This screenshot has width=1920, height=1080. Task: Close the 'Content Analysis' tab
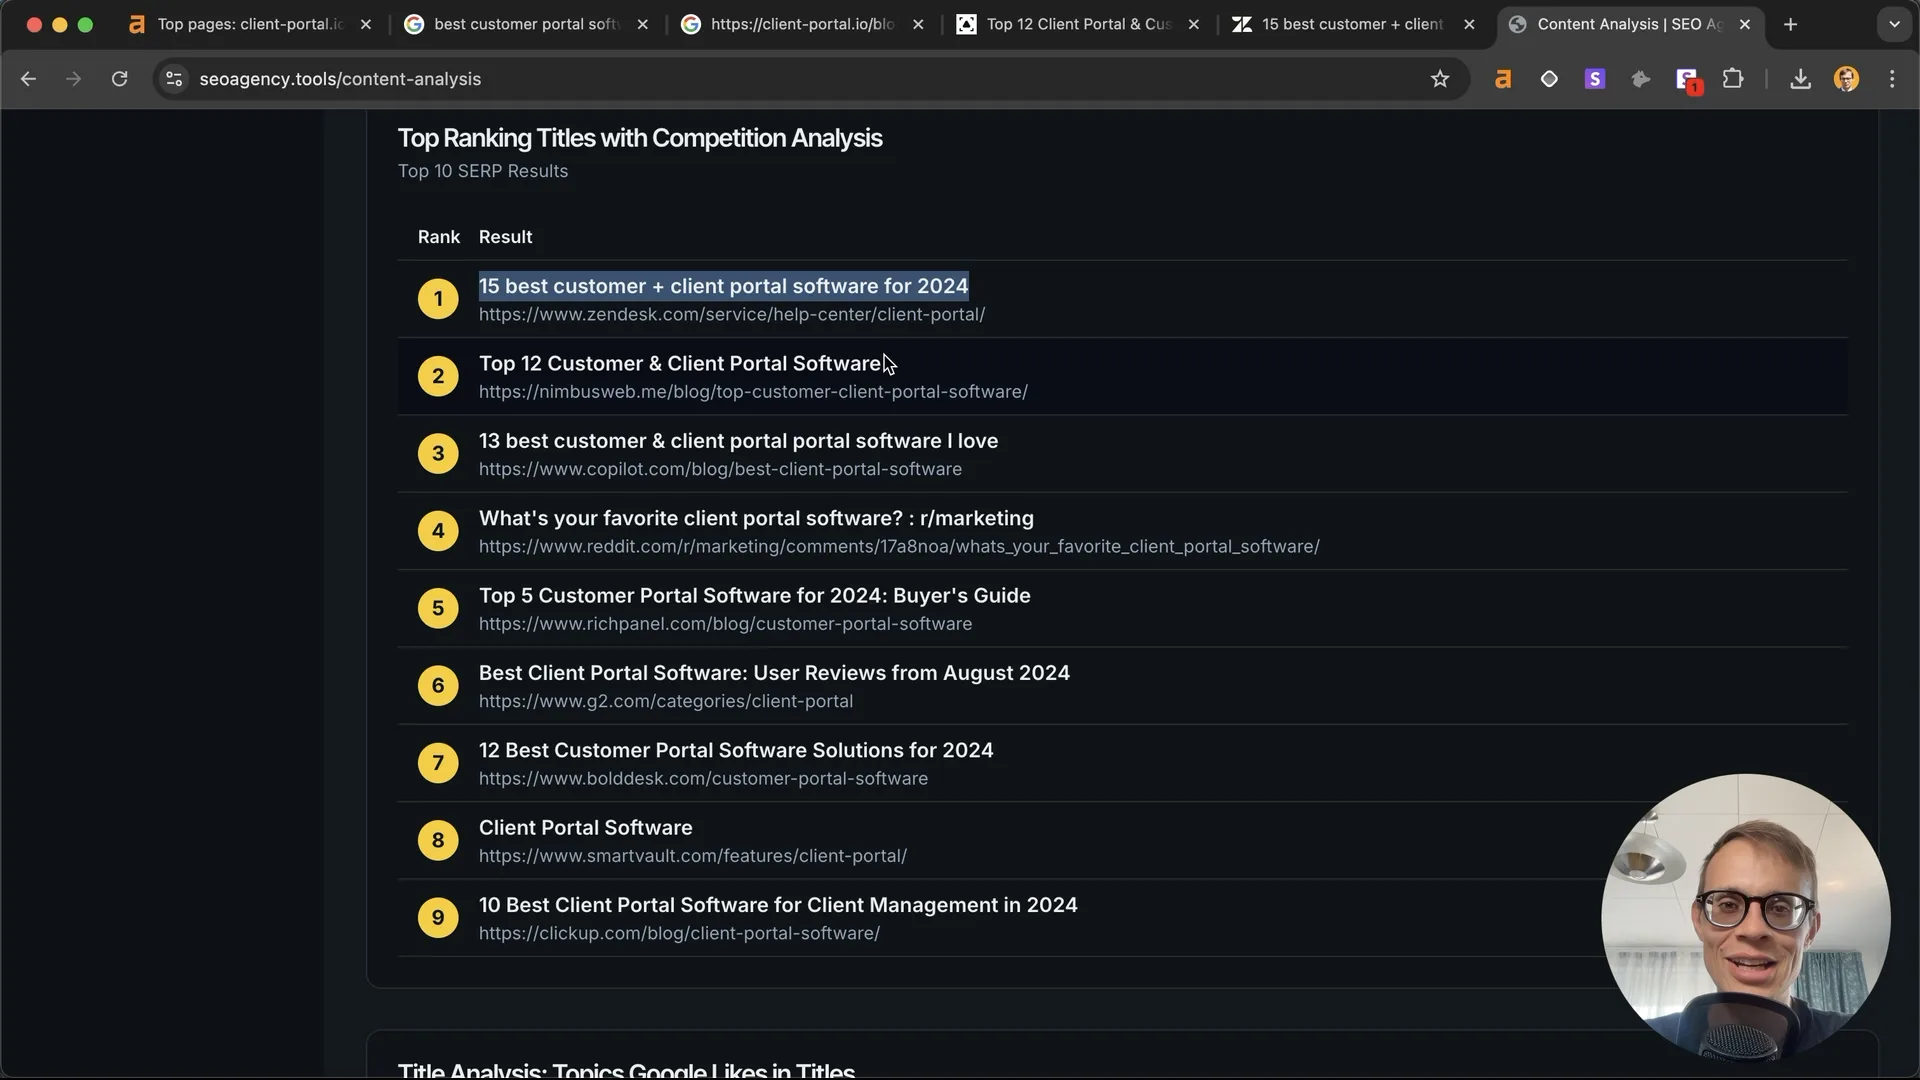(1745, 24)
